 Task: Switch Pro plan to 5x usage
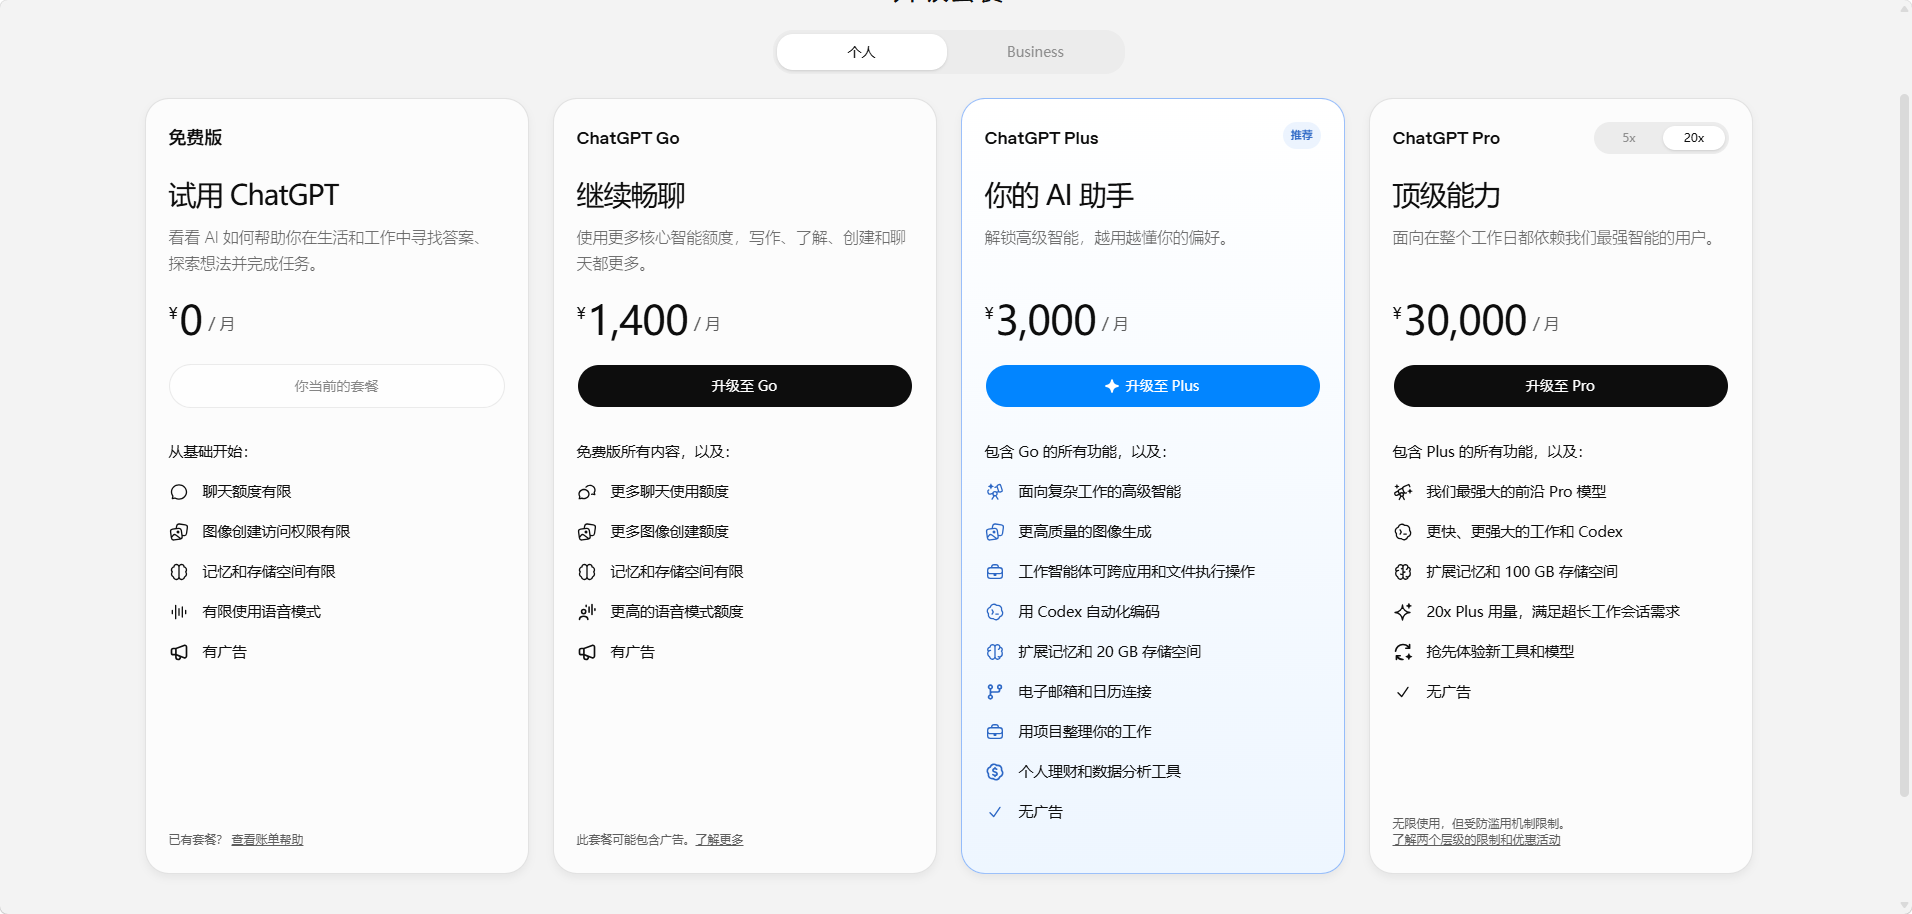point(1629,138)
